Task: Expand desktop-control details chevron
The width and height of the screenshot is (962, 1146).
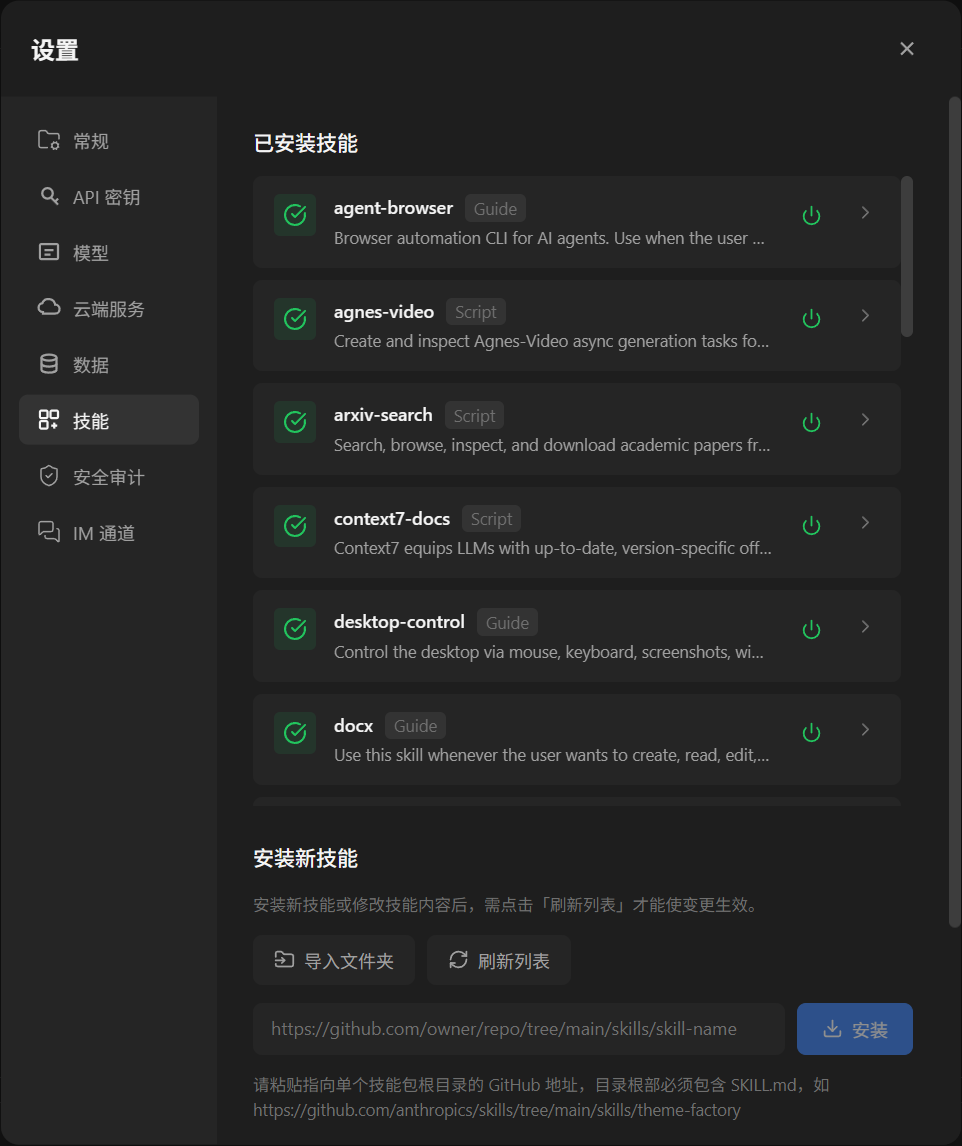Action: click(866, 626)
